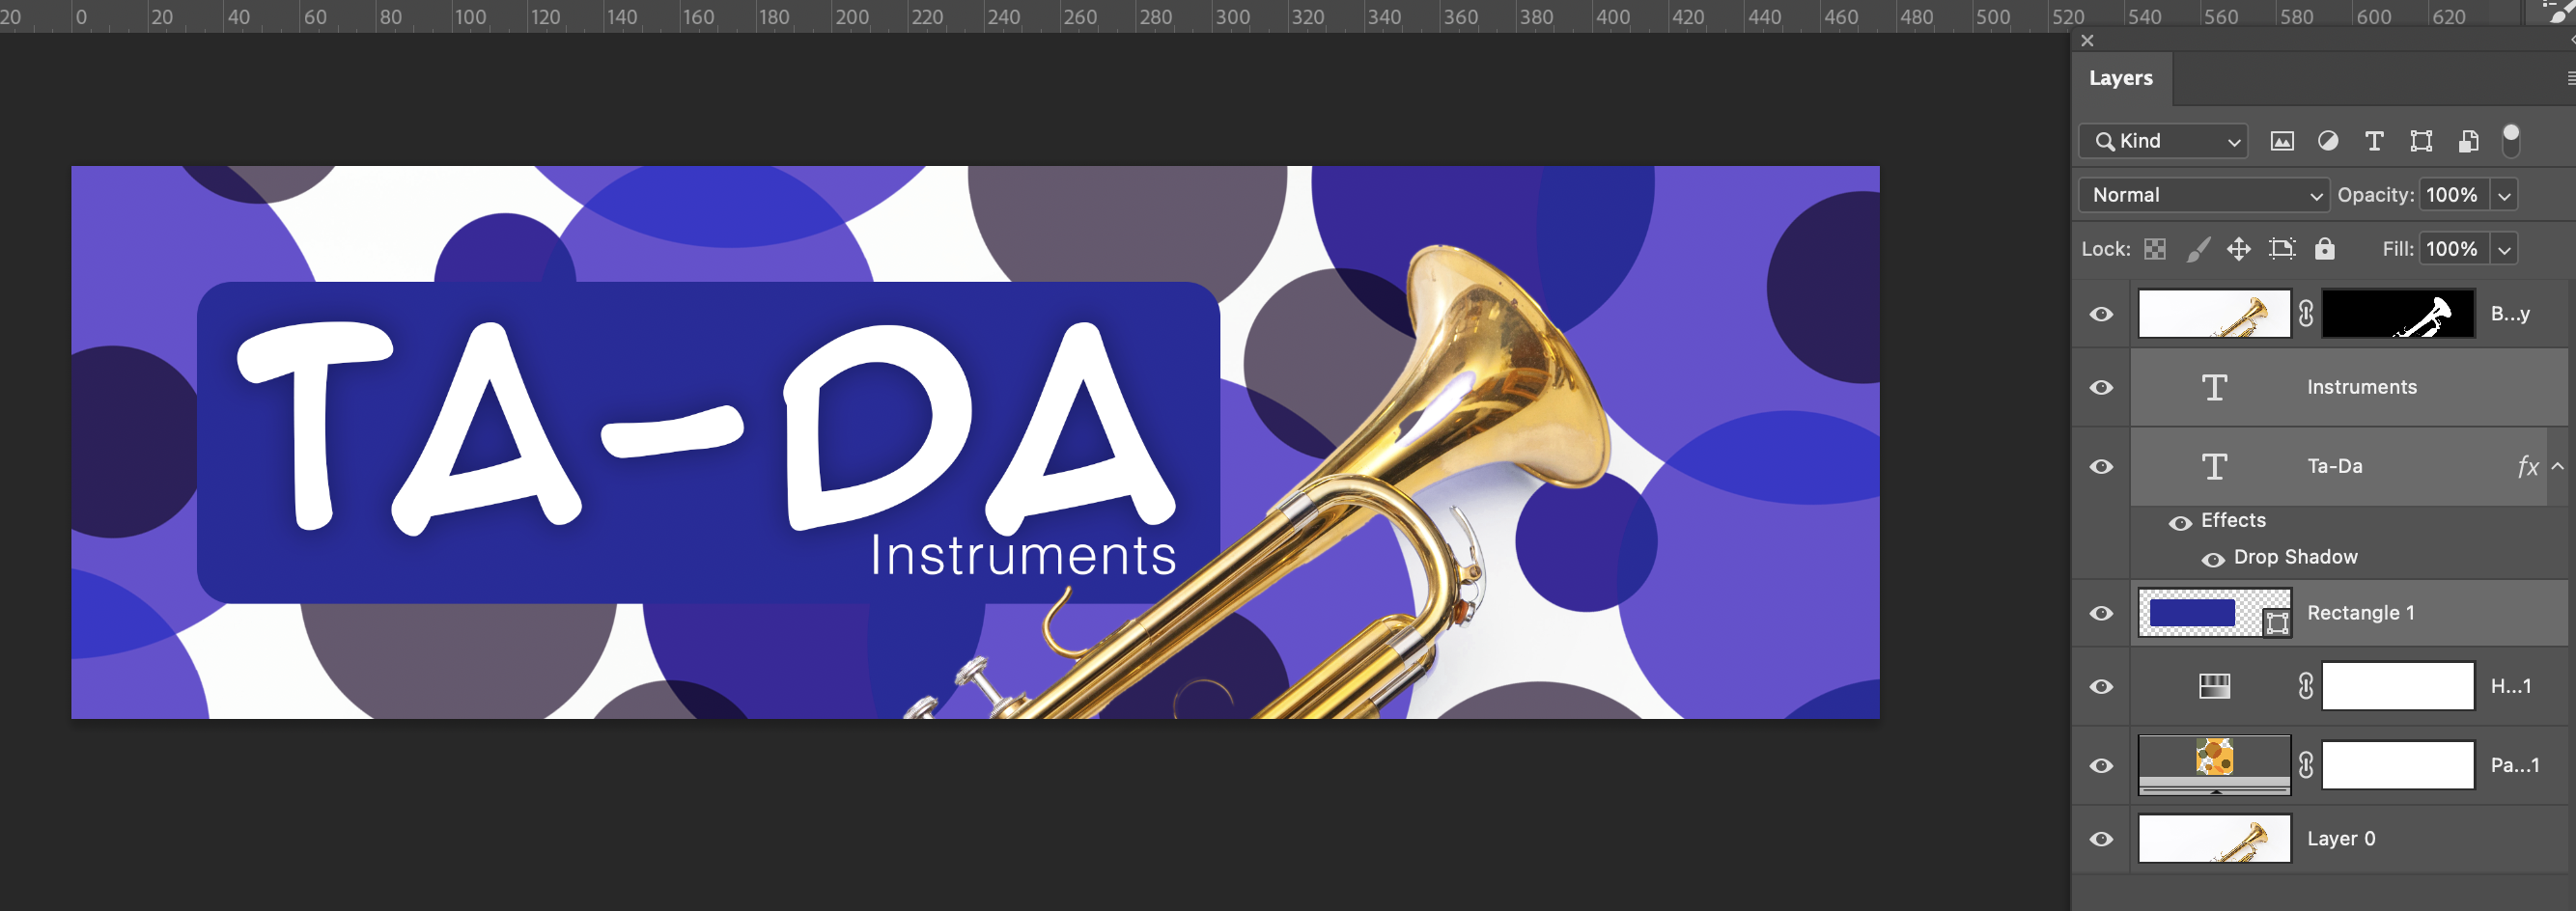The height and width of the screenshot is (911, 2576).
Task: Prevent auto-nesting artboard lock icon
Action: [2282, 249]
